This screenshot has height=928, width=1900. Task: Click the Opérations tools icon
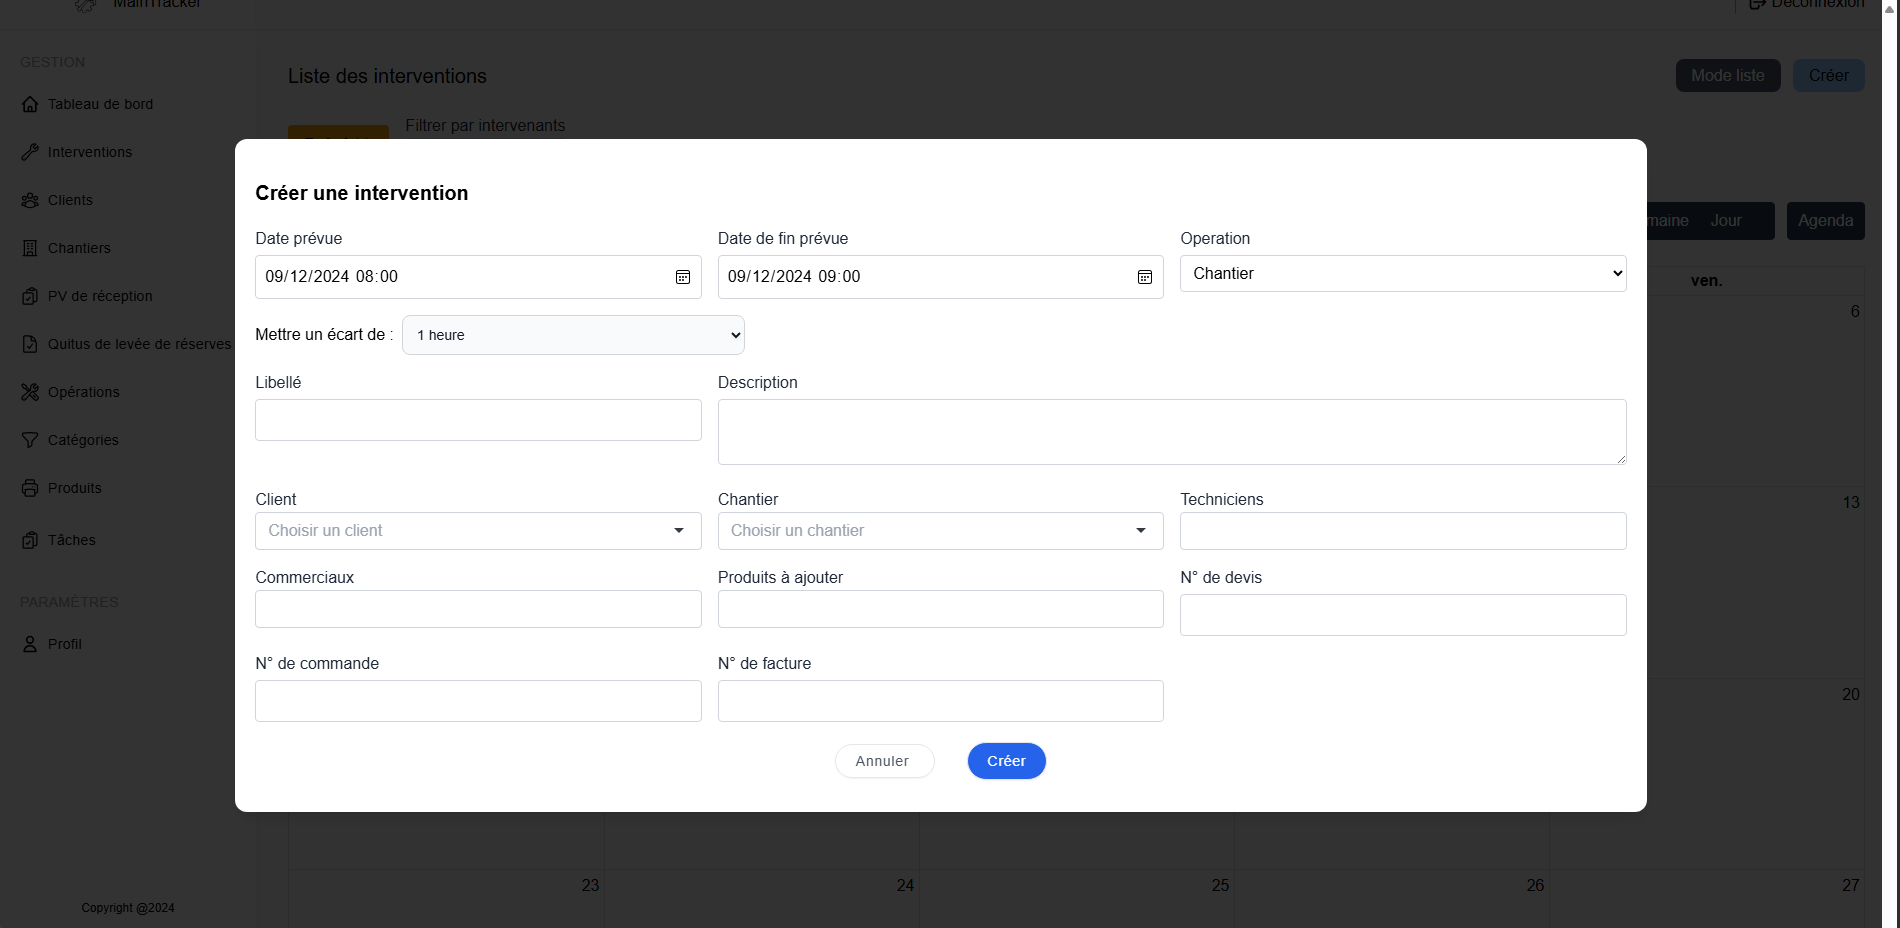pos(30,392)
